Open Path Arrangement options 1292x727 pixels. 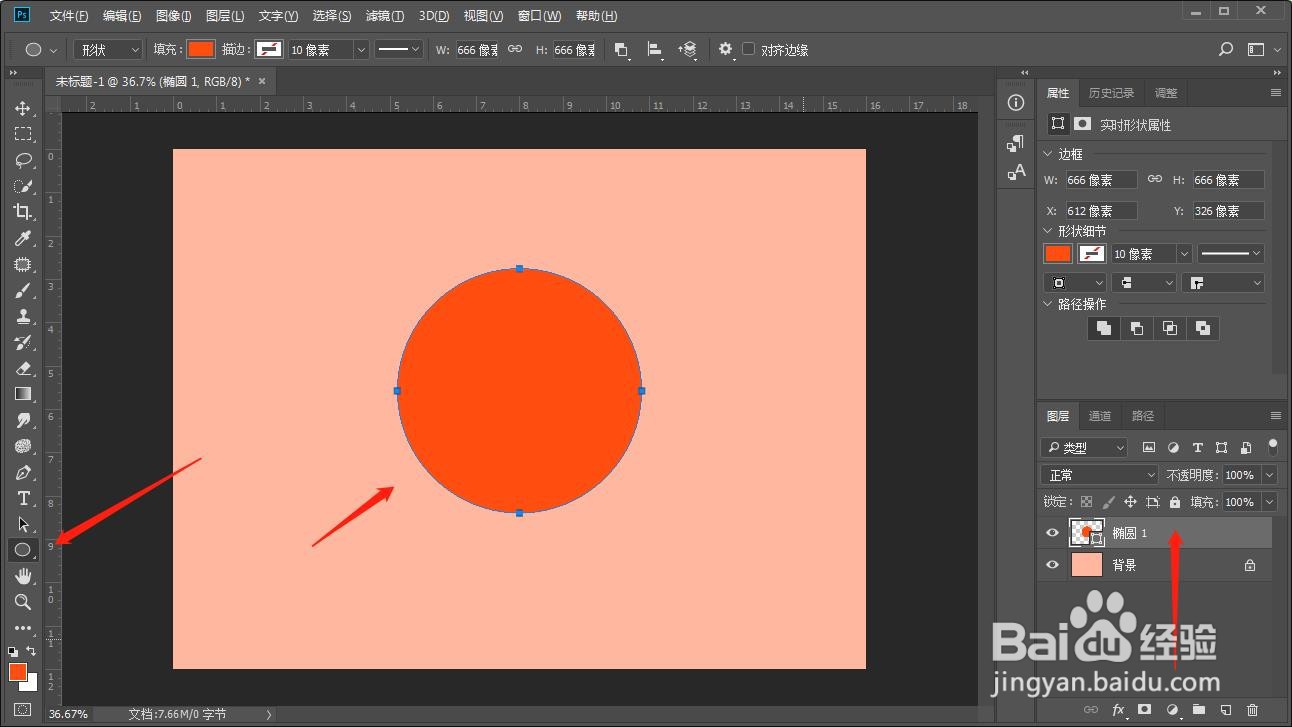[688, 49]
